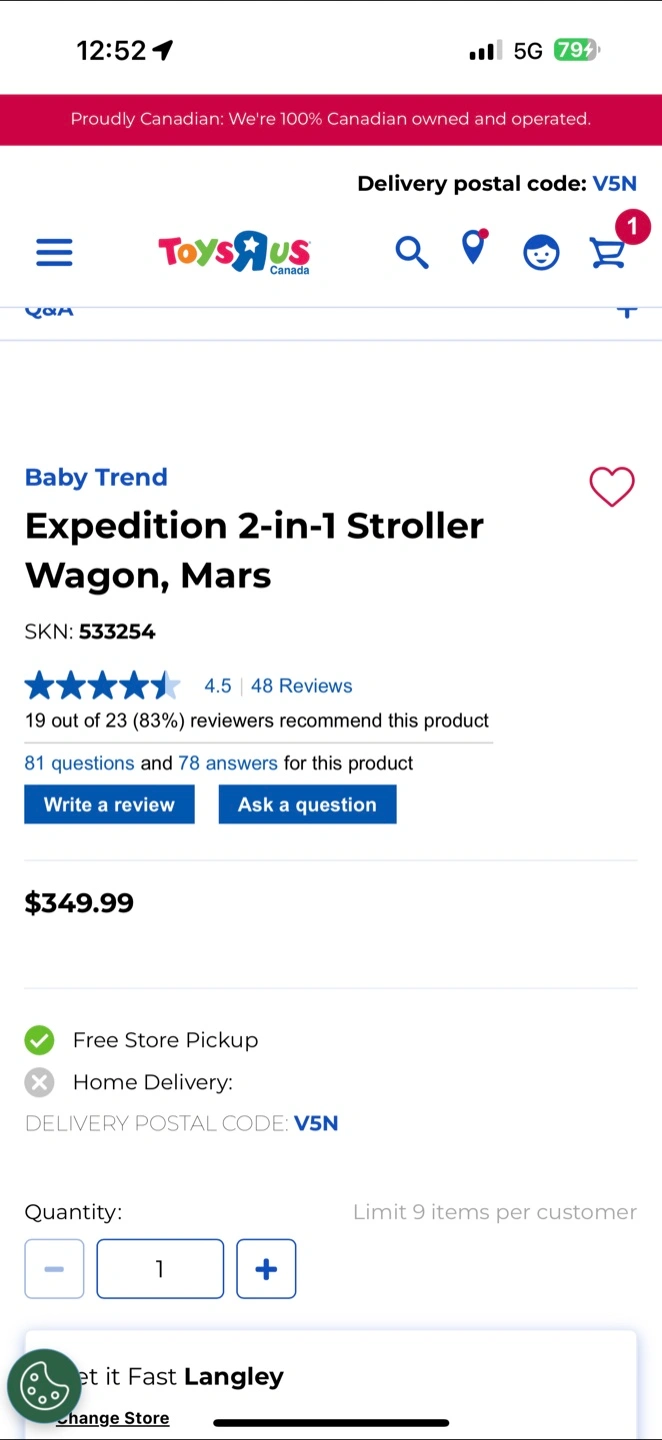662x1440 pixels.
Task: Tap the Toys R Us Canada logo
Action: click(x=234, y=252)
